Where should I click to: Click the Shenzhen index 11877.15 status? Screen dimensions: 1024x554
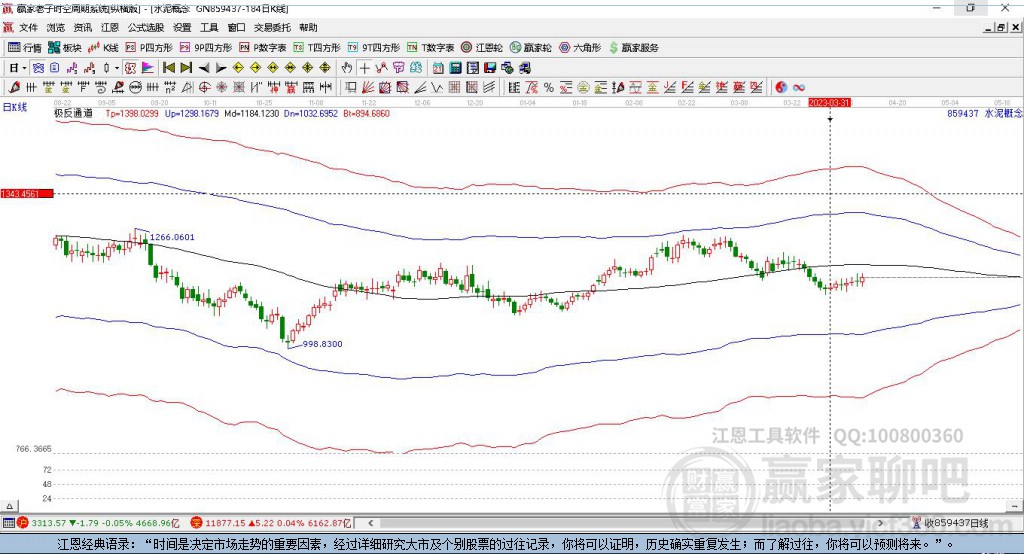272,523
